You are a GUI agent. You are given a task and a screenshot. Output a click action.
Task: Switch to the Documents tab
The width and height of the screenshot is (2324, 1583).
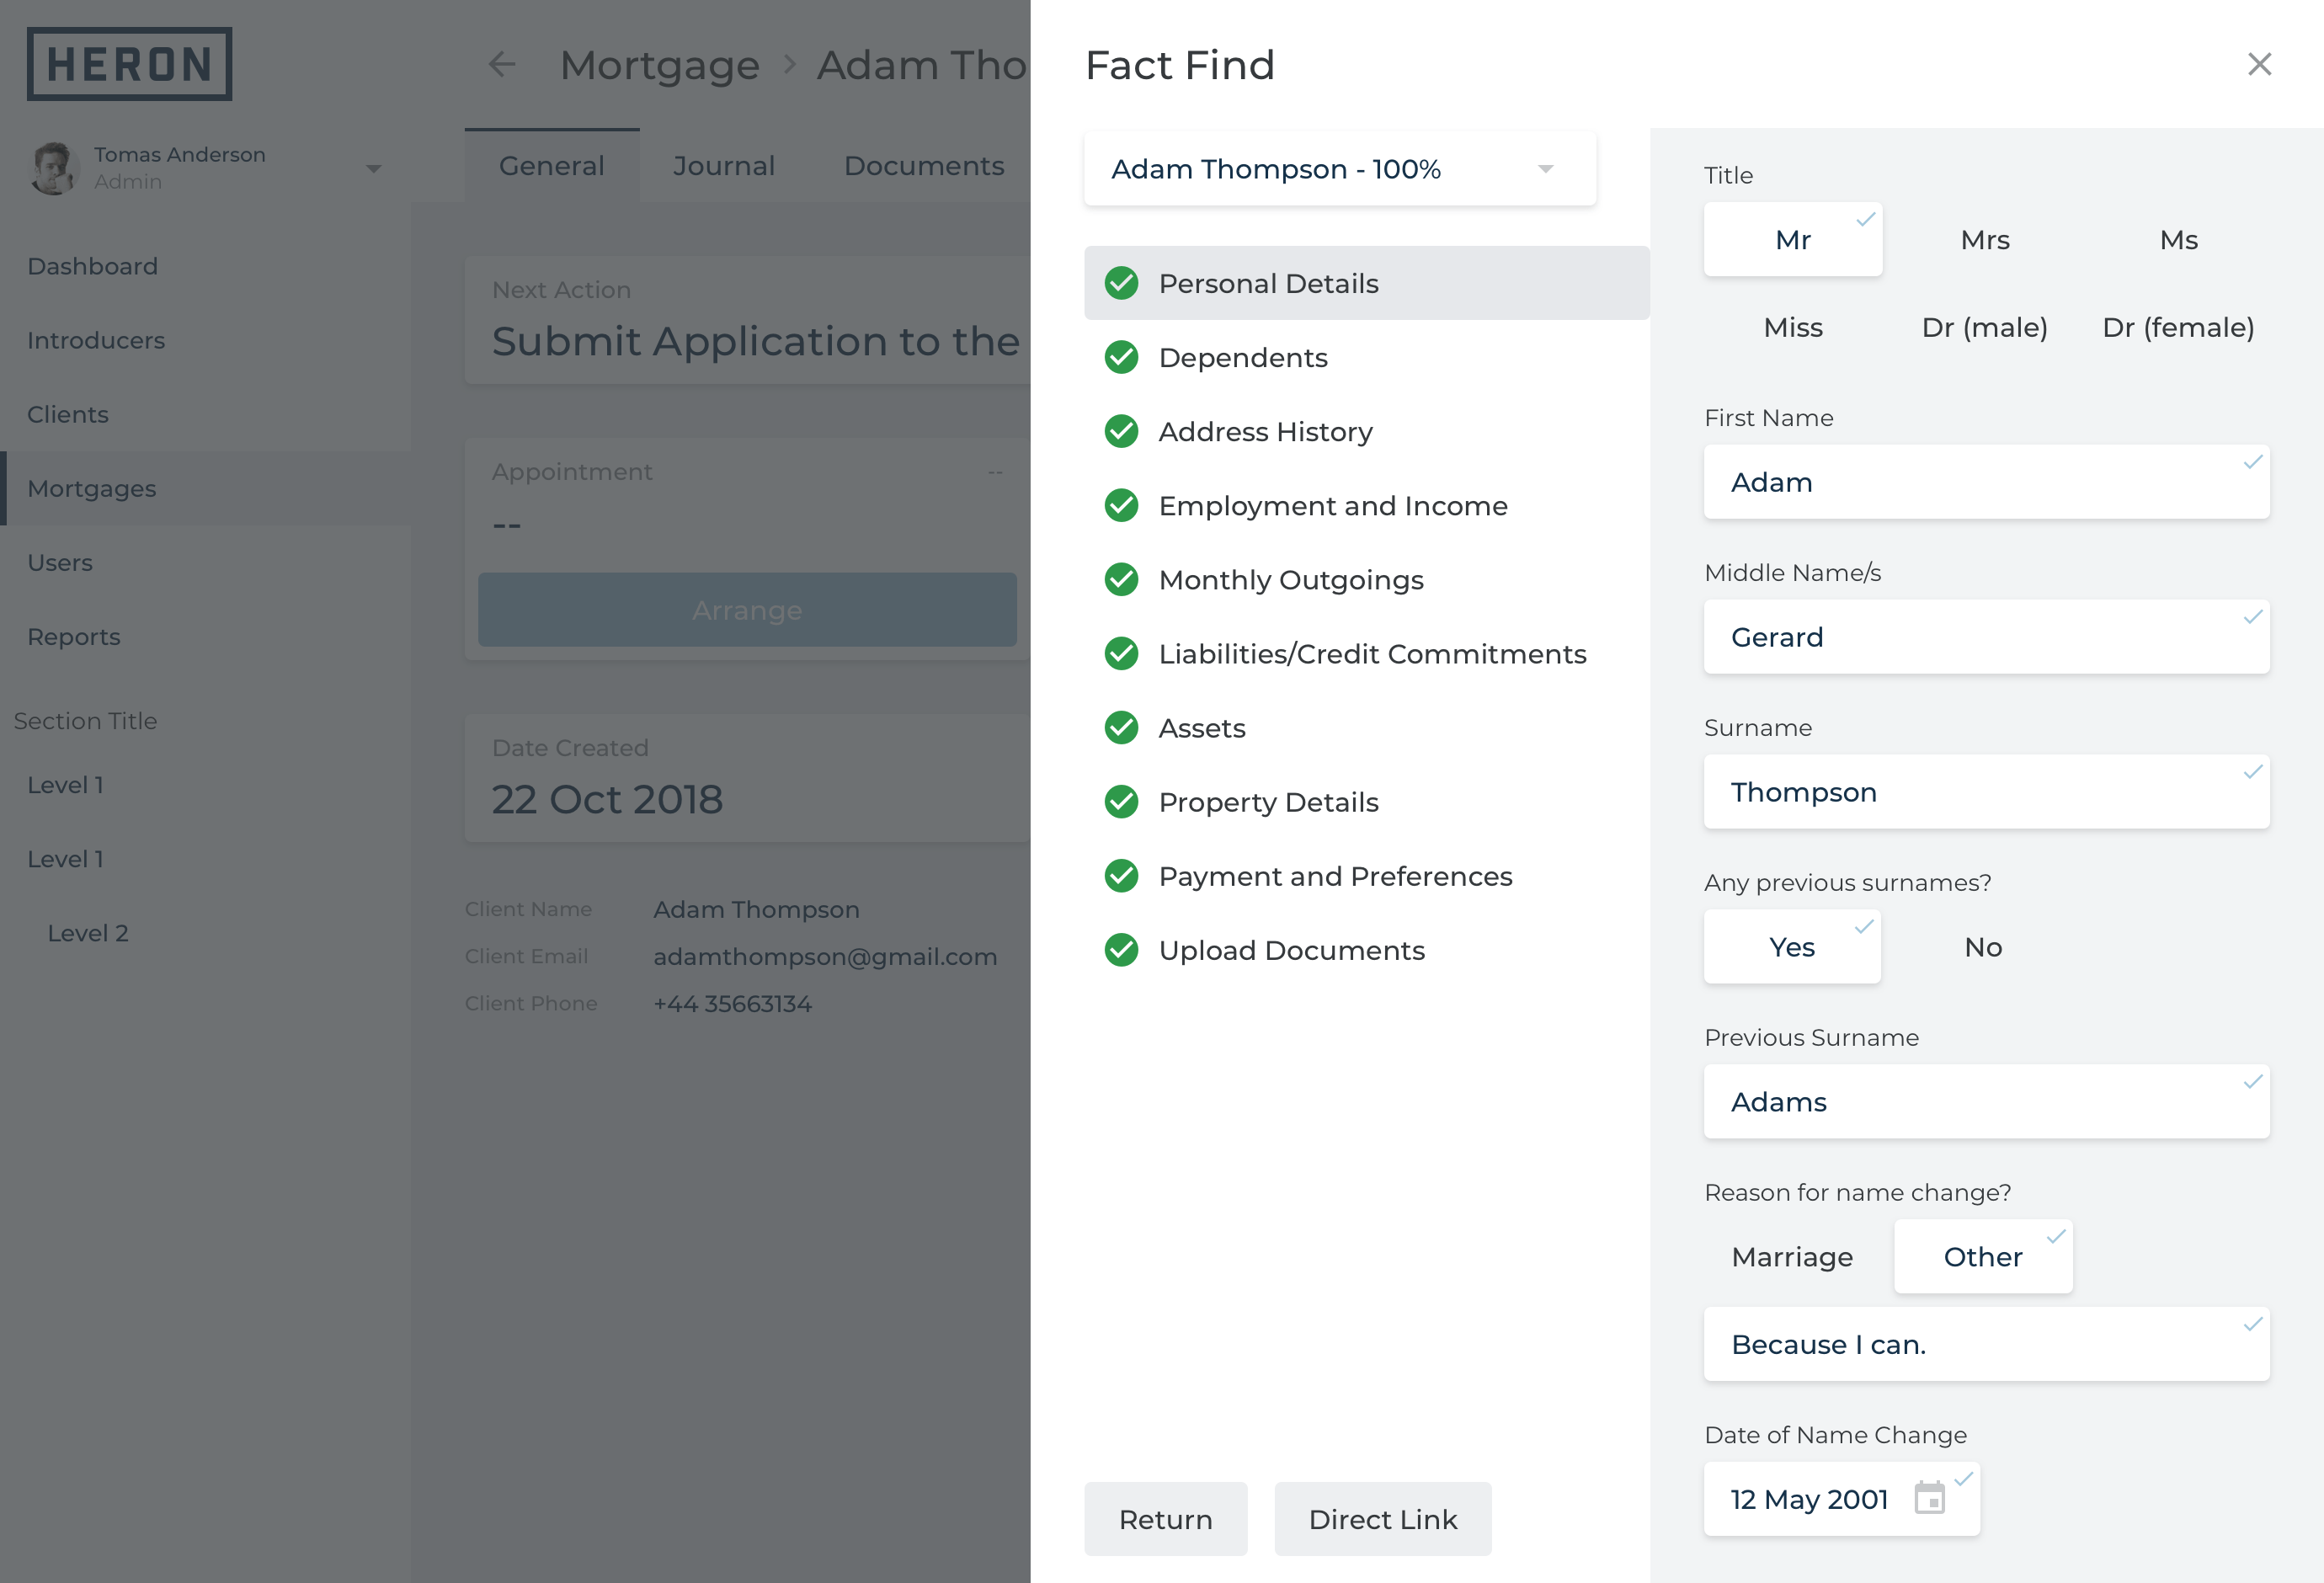(924, 166)
